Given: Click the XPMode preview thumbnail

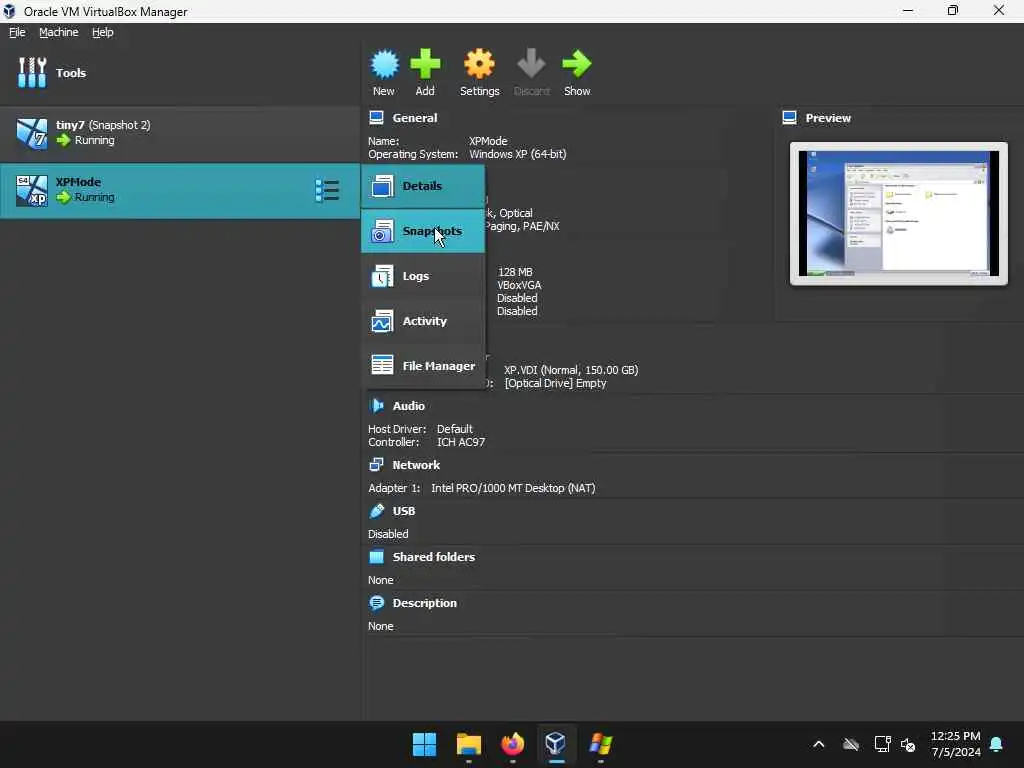Looking at the screenshot, I should tap(899, 214).
